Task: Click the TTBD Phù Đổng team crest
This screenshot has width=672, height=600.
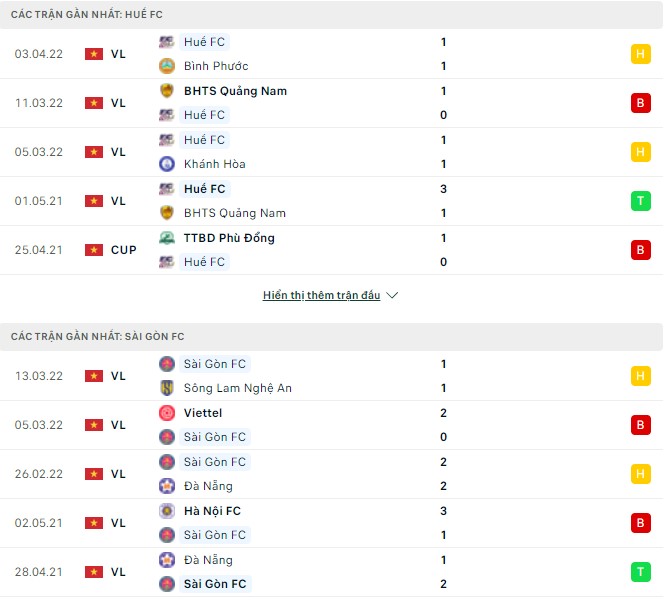Action: tap(167, 238)
